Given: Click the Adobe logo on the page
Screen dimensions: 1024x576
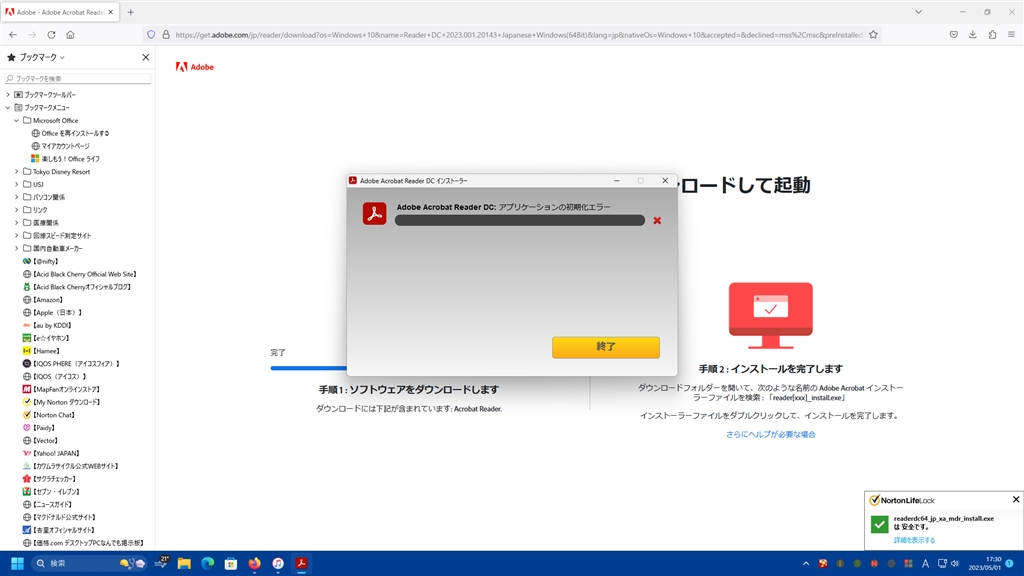Looking at the screenshot, I should [x=195, y=67].
